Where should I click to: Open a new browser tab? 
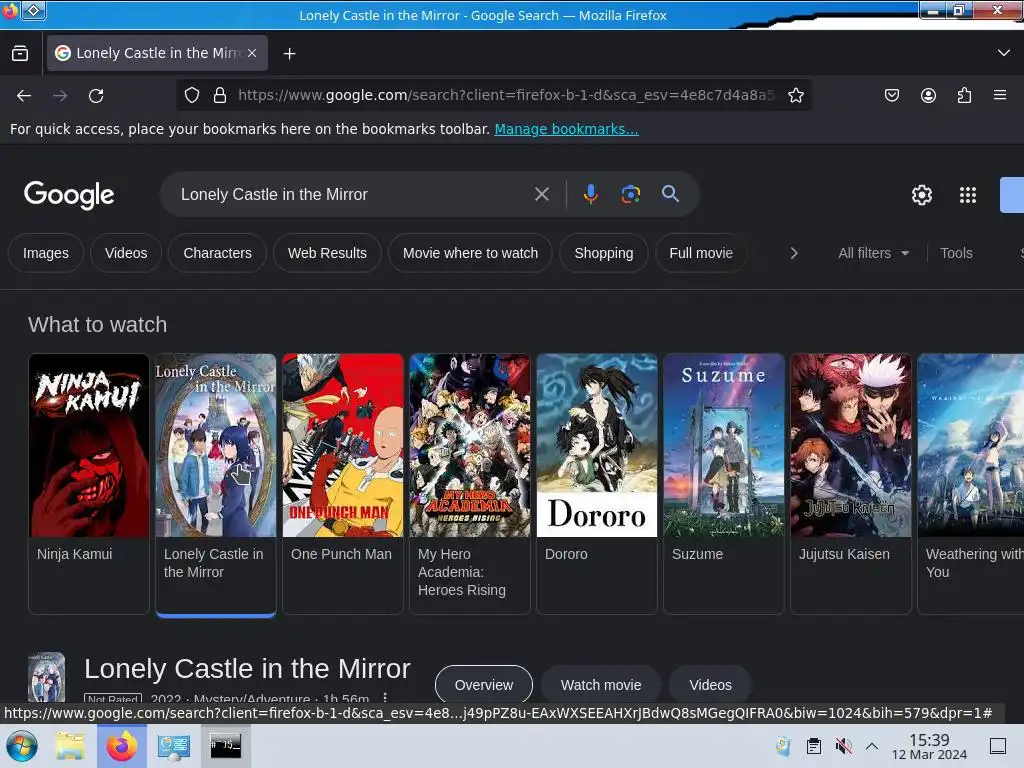click(x=289, y=54)
